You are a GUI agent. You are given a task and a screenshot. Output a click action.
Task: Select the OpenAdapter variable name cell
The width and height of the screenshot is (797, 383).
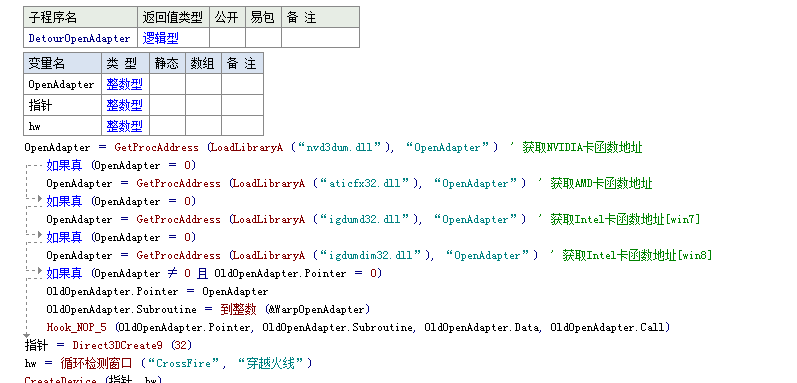(63, 84)
